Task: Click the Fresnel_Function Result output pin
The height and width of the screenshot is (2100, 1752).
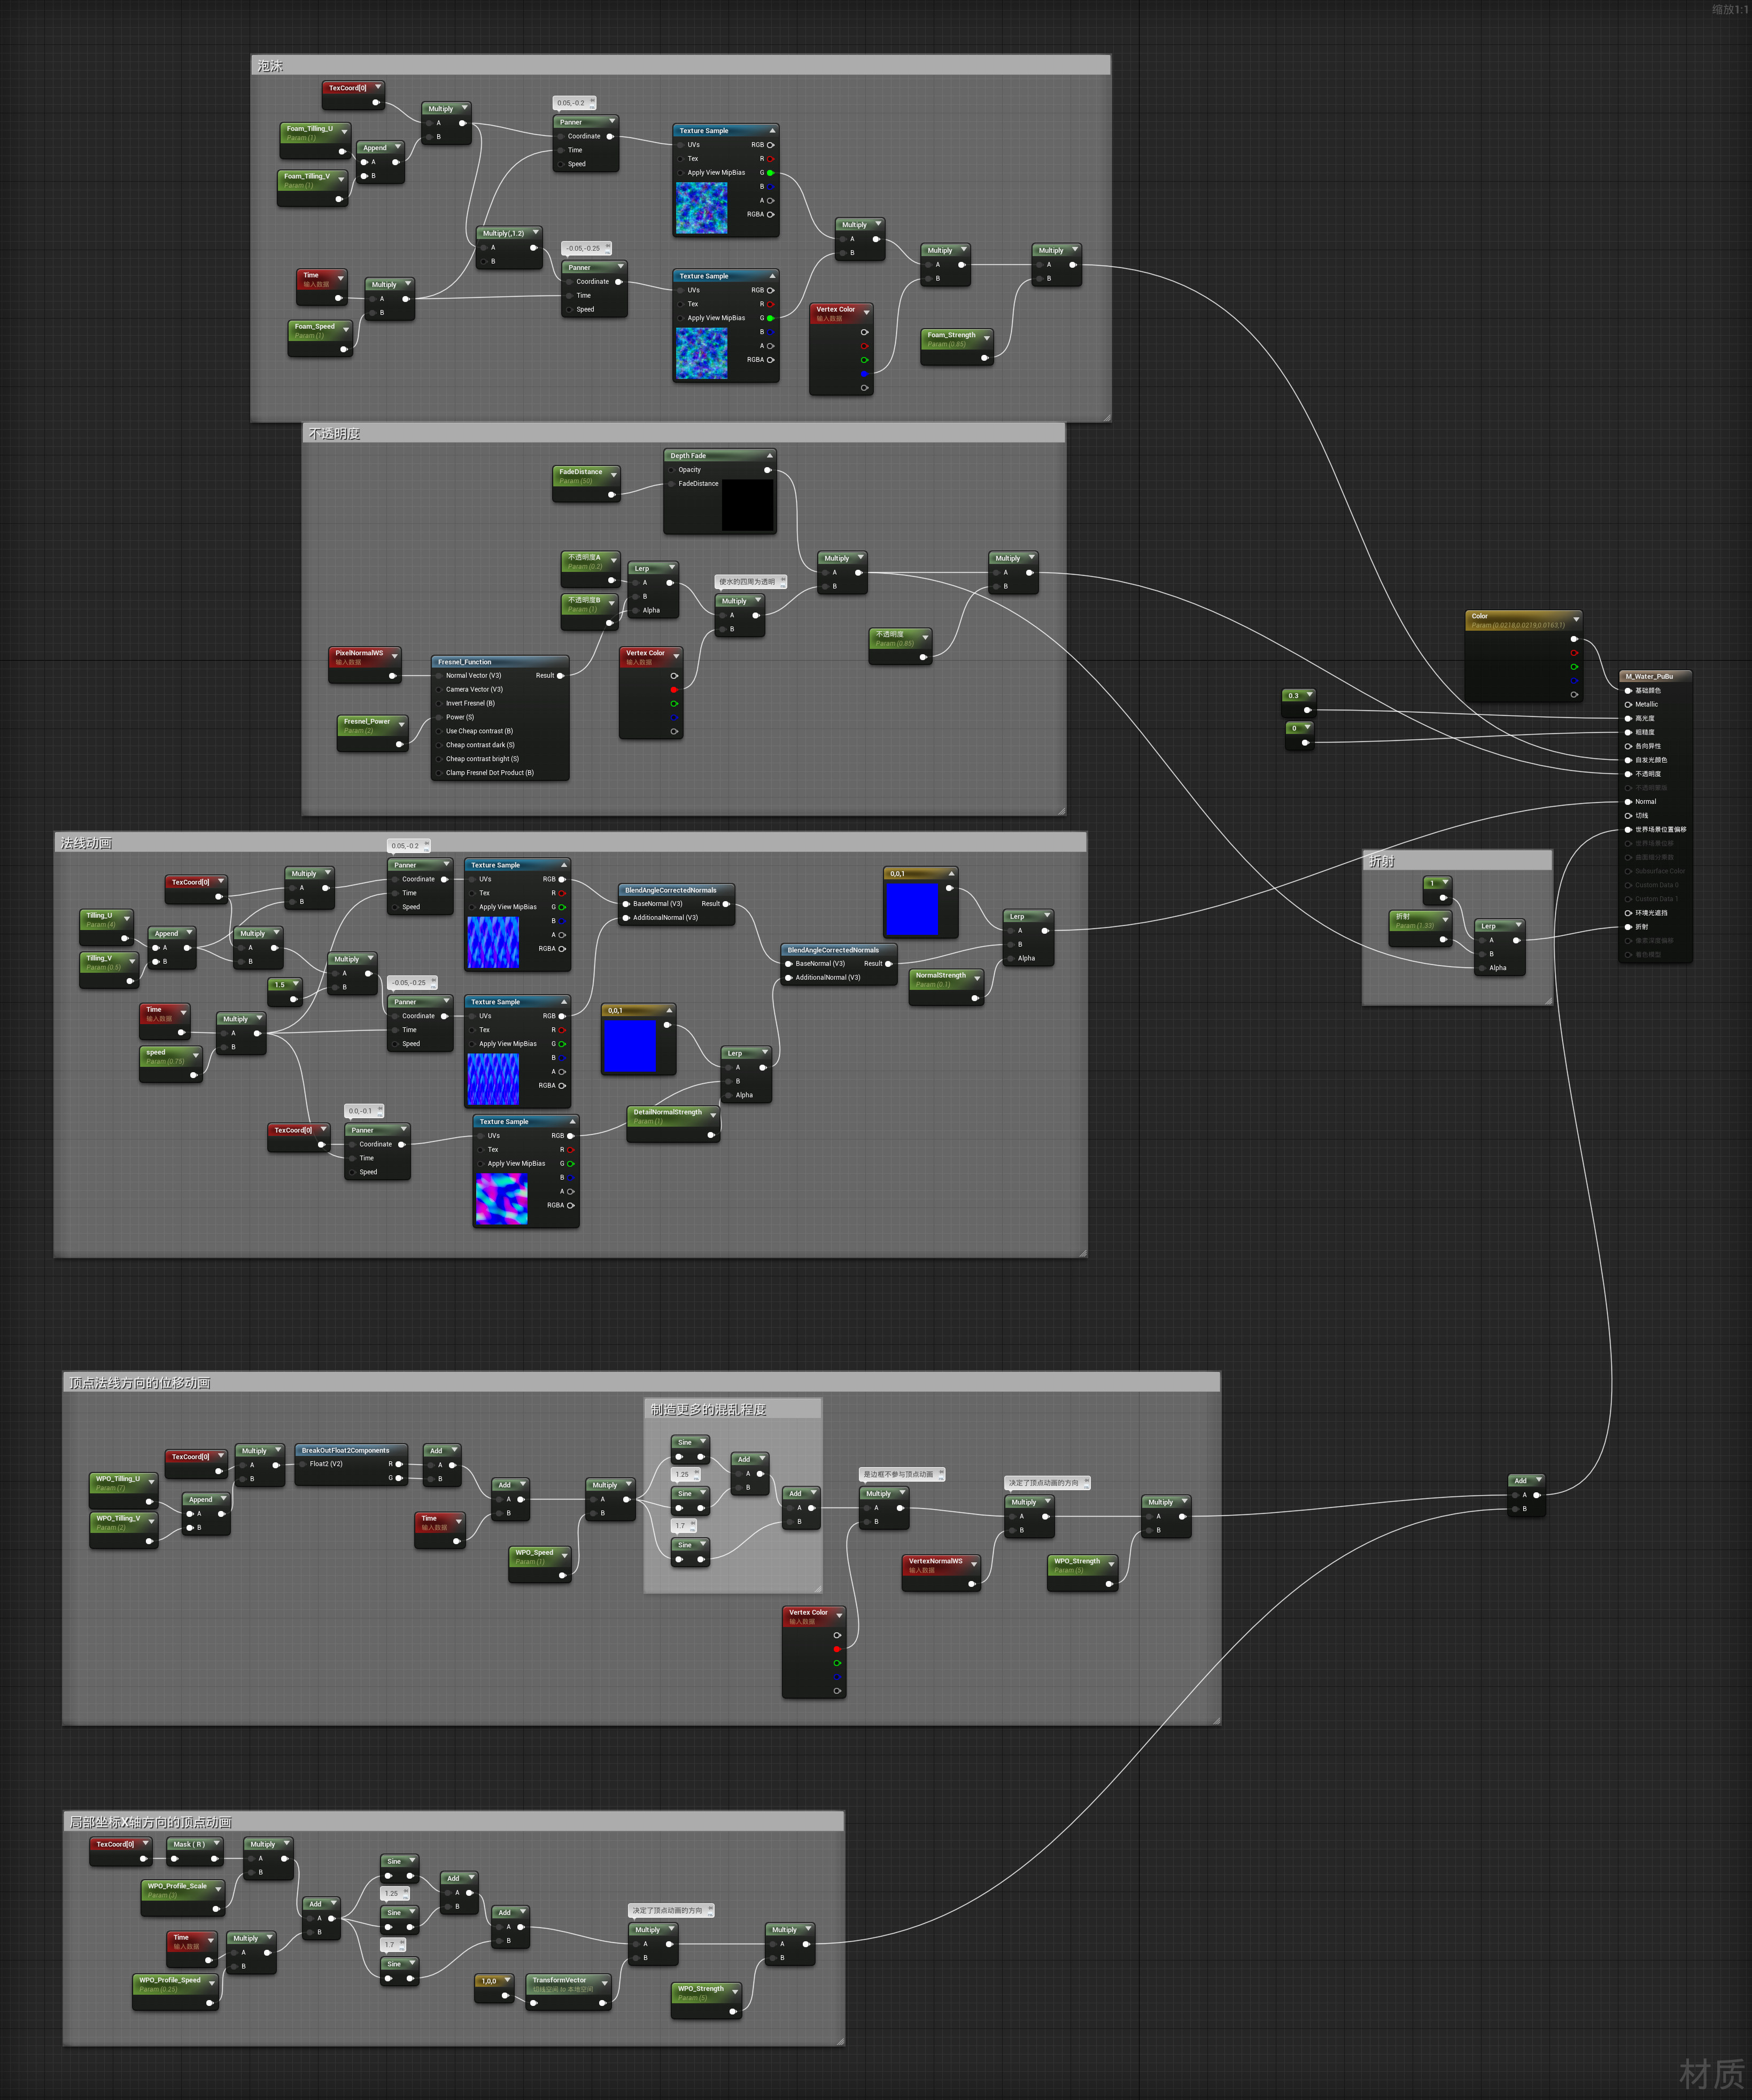Action: tap(560, 676)
